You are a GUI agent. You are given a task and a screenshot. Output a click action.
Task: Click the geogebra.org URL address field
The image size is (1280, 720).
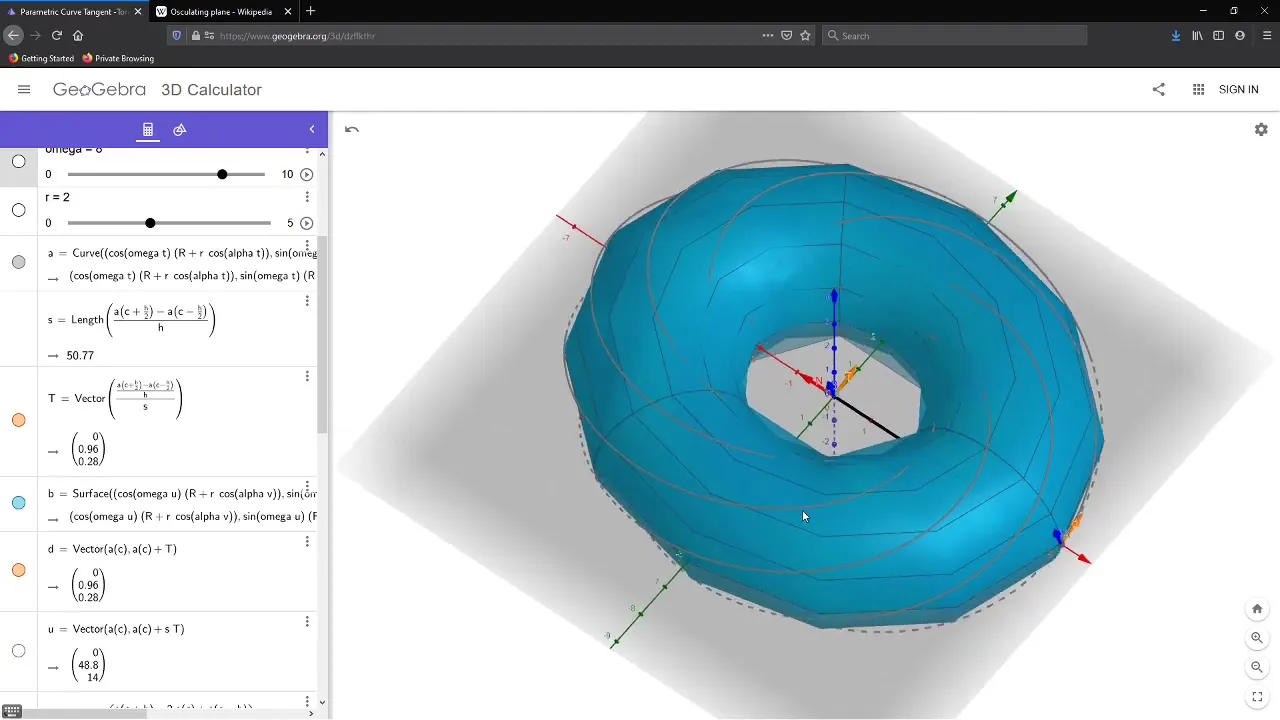tap(490, 35)
